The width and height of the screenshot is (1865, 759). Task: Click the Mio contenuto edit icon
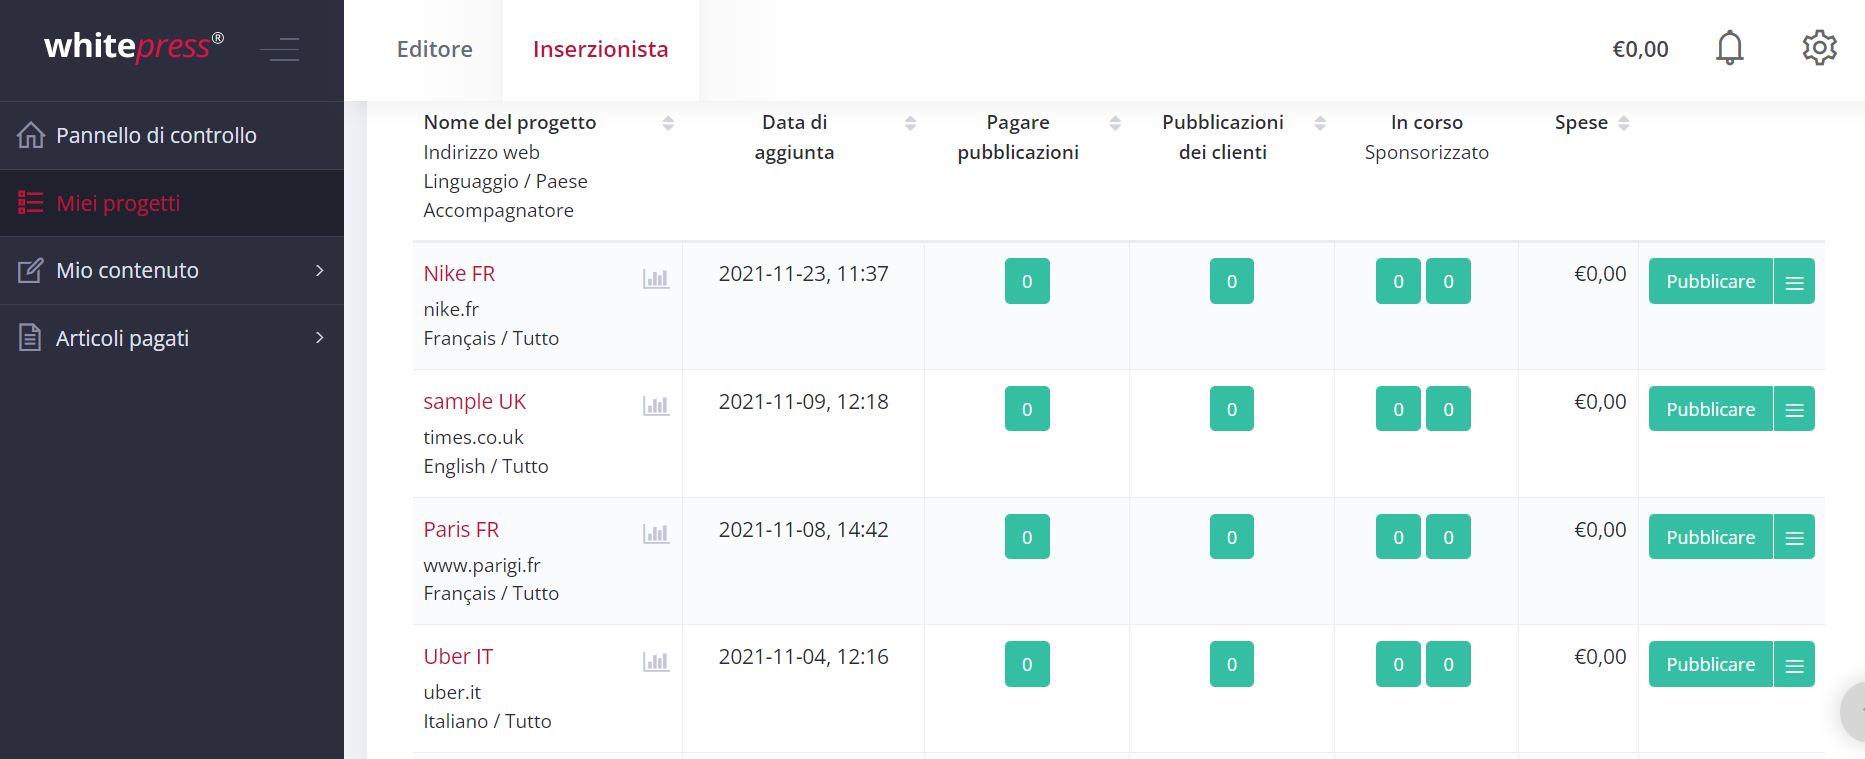[31, 270]
